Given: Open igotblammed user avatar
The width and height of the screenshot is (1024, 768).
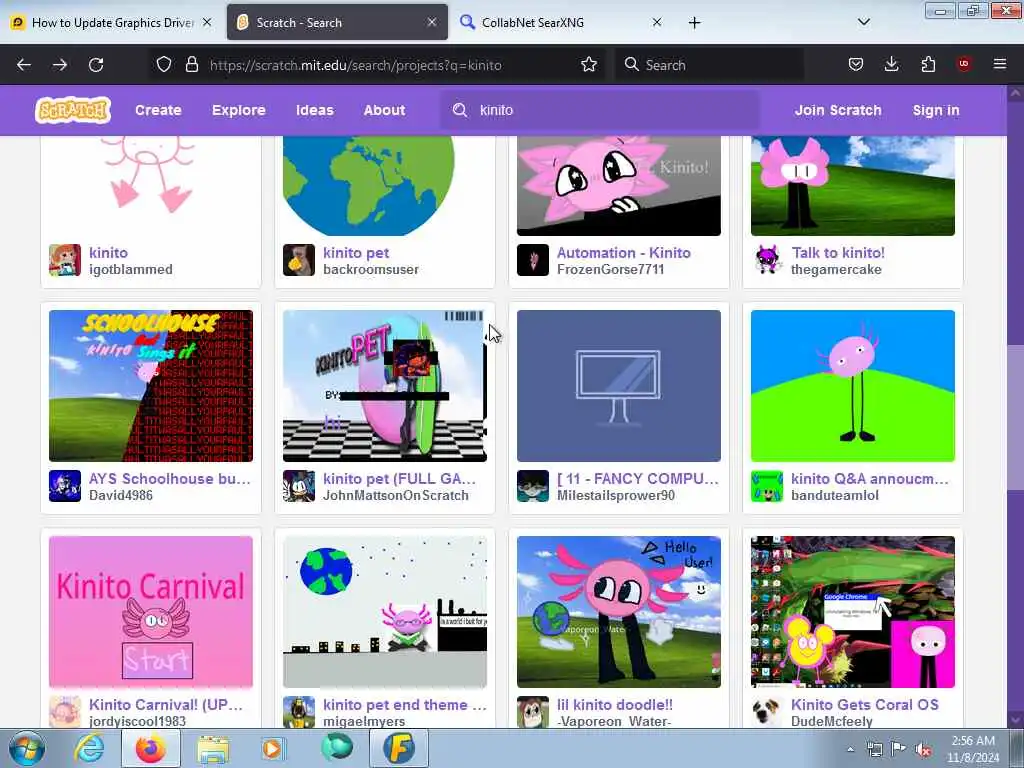Looking at the screenshot, I should tap(65, 260).
